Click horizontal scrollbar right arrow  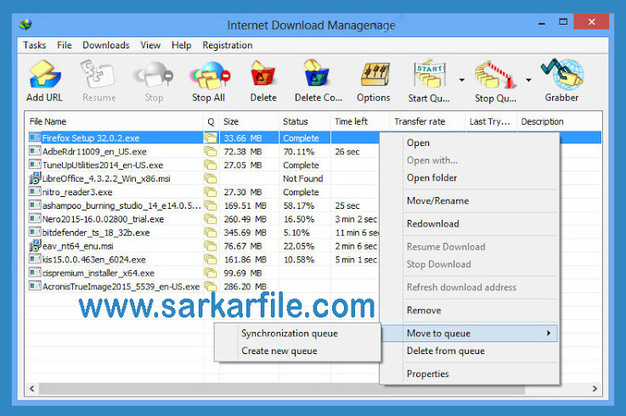pyautogui.click(x=595, y=388)
